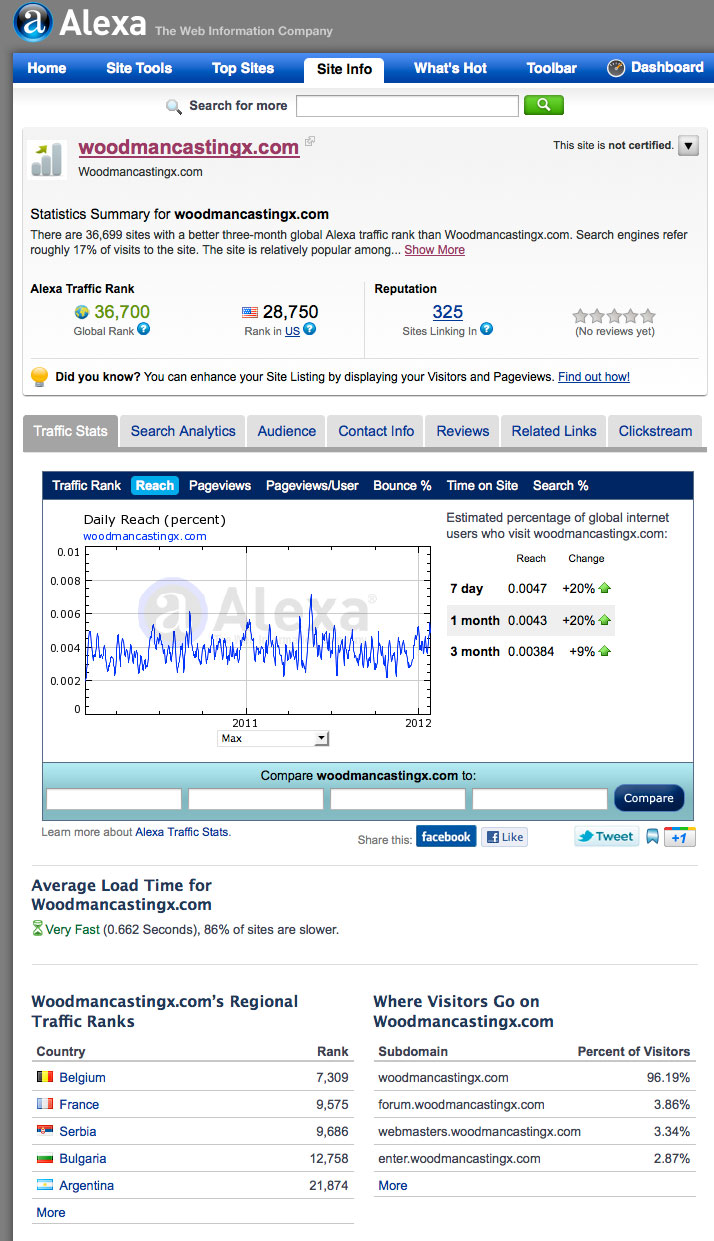Image resolution: width=714 pixels, height=1241 pixels.
Task: Select the Traffic Rank chart metric
Action: [86, 485]
